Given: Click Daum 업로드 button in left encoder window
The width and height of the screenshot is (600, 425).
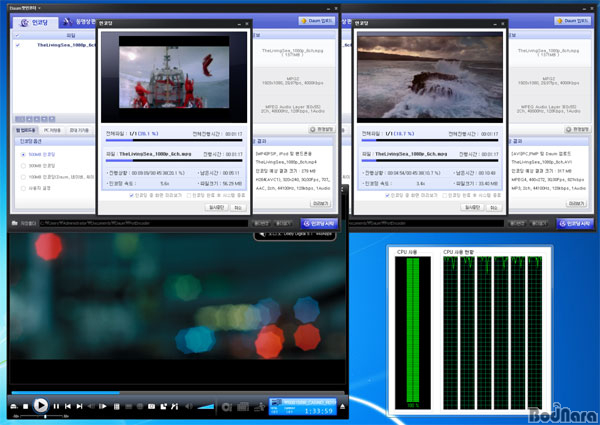Looking at the screenshot, I should point(317,21).
